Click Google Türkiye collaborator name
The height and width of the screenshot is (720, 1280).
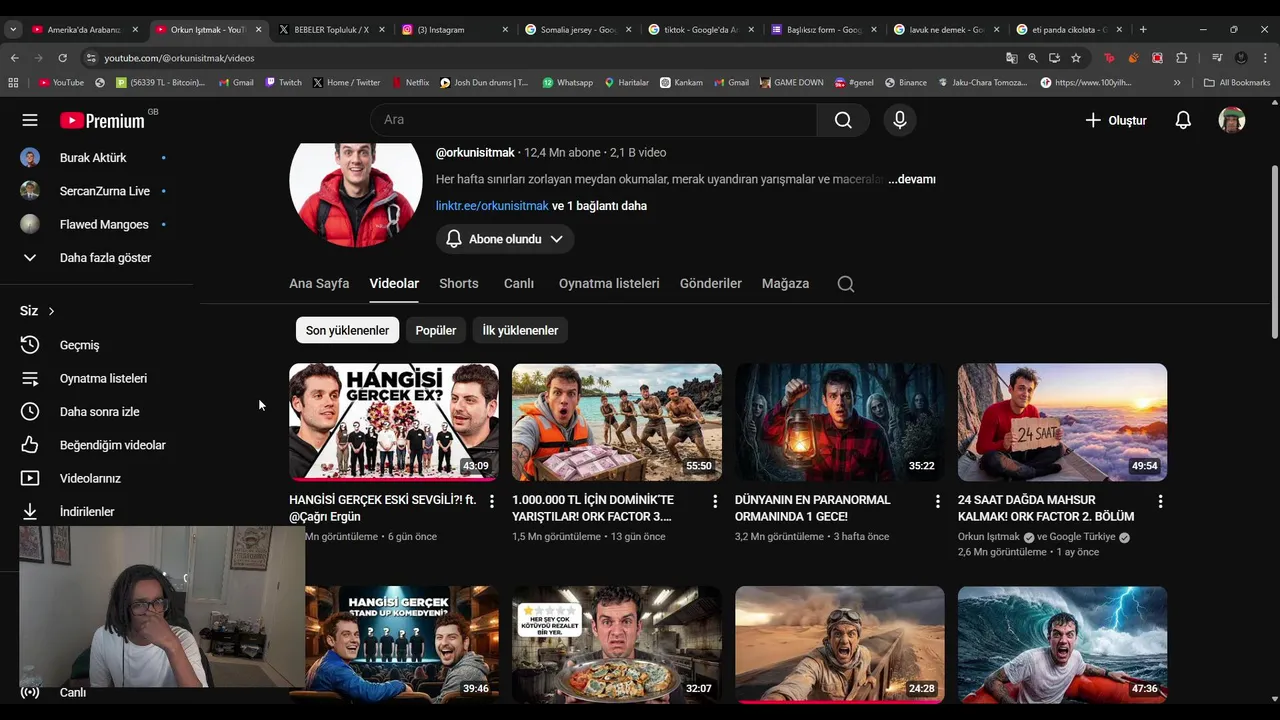coord(1083,537)
